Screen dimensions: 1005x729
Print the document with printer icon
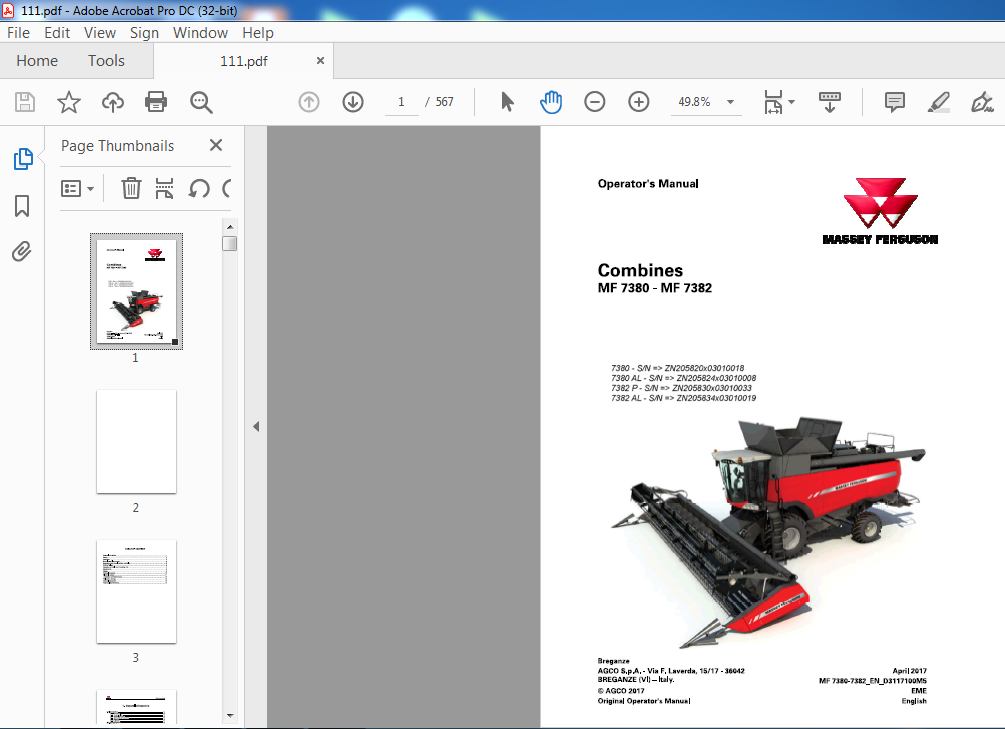tap(156, 102)
